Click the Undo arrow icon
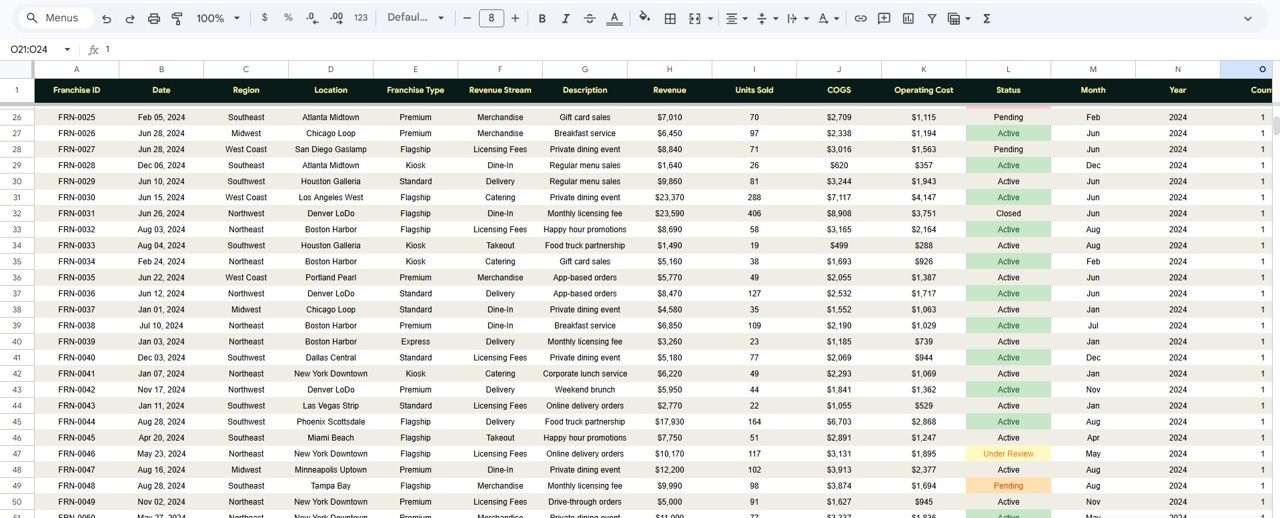This screenshot has width=1280, height=518. point(106,18)
